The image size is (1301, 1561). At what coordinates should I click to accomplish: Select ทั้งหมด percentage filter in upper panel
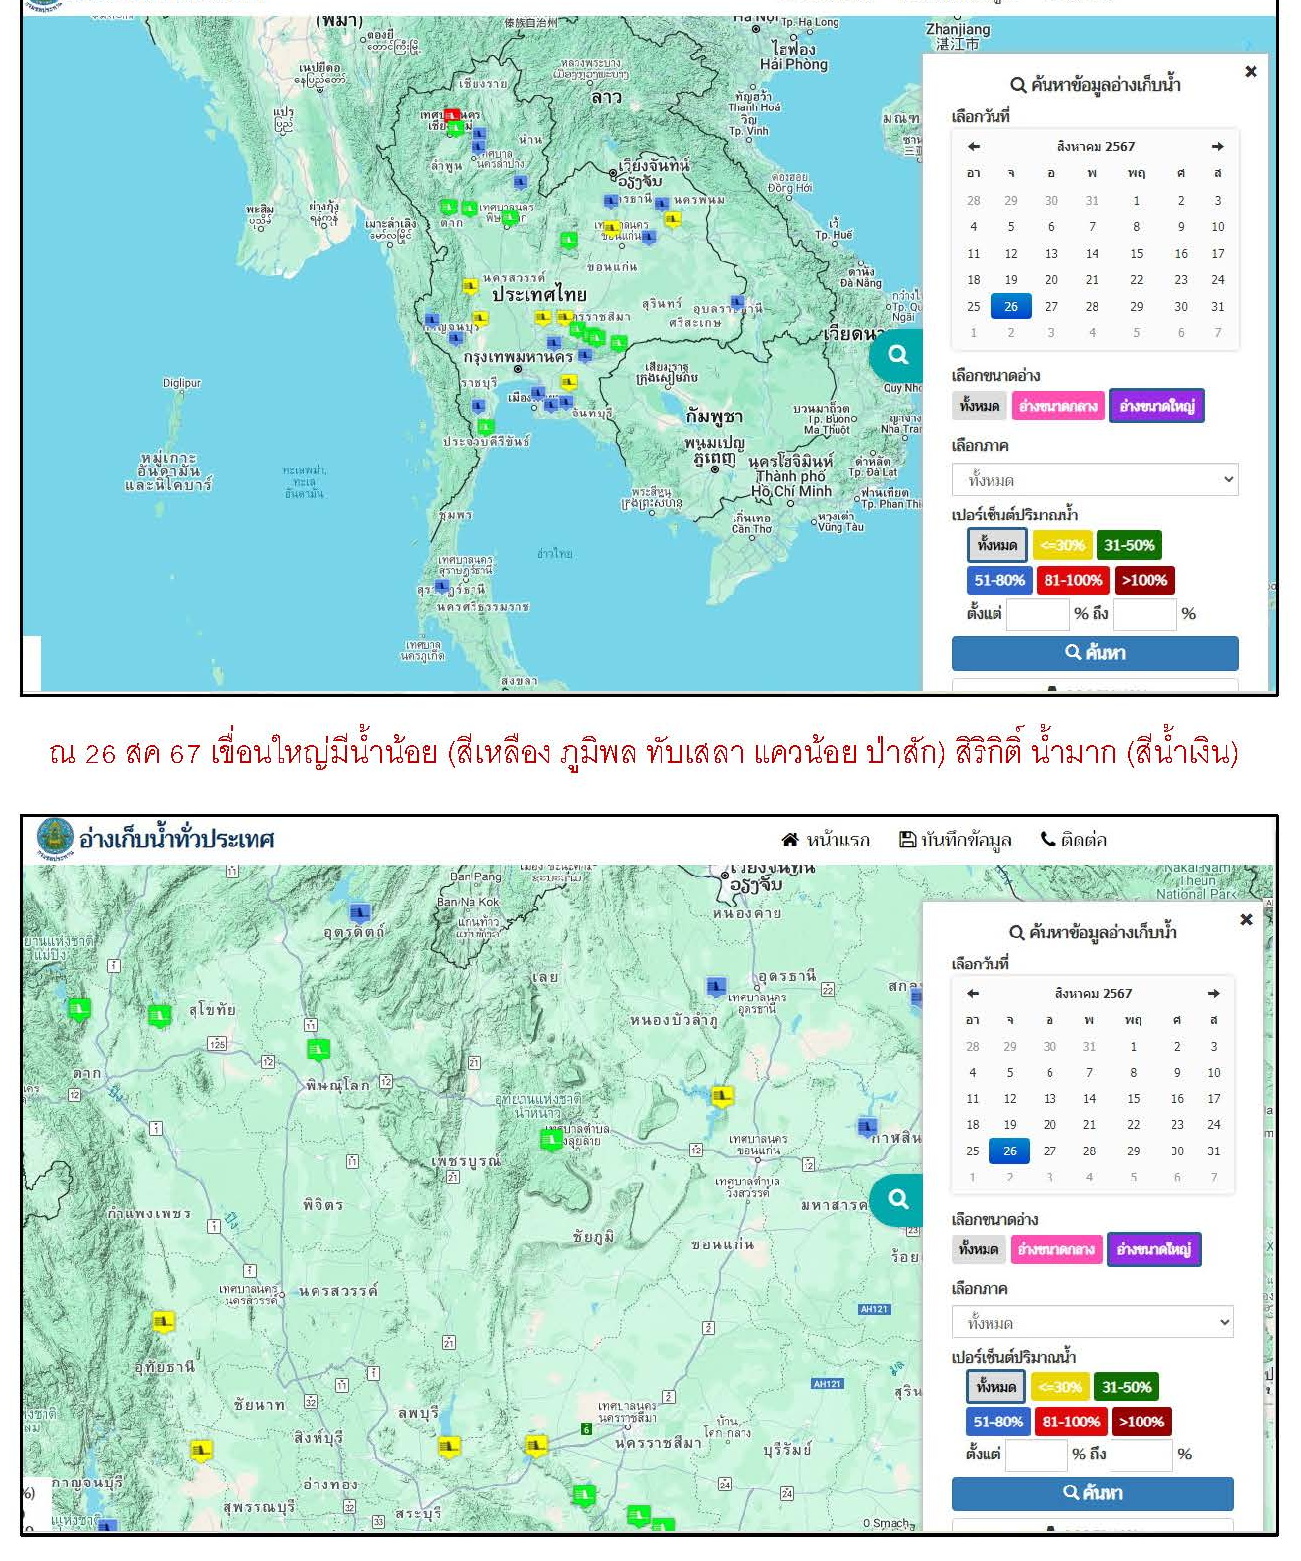pyautogui.click(x=997, y=546)
